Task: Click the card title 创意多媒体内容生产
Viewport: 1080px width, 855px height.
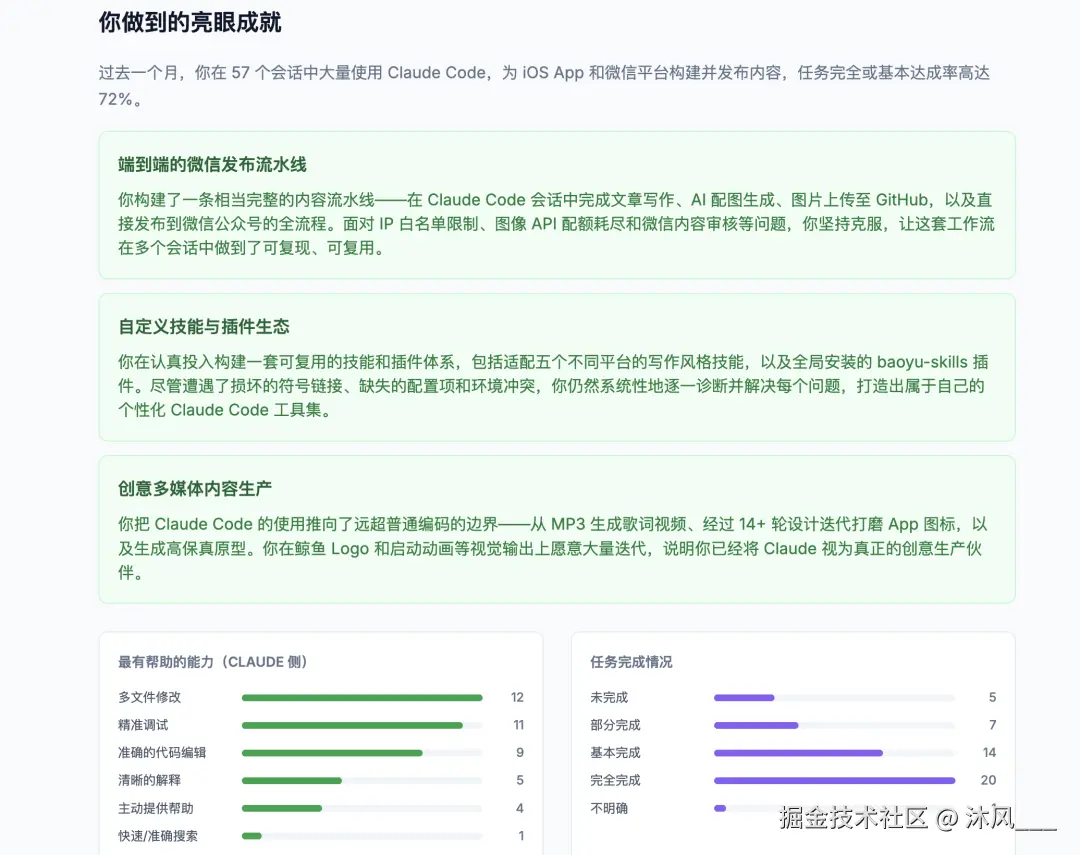Action: click(x=195, y=488)
